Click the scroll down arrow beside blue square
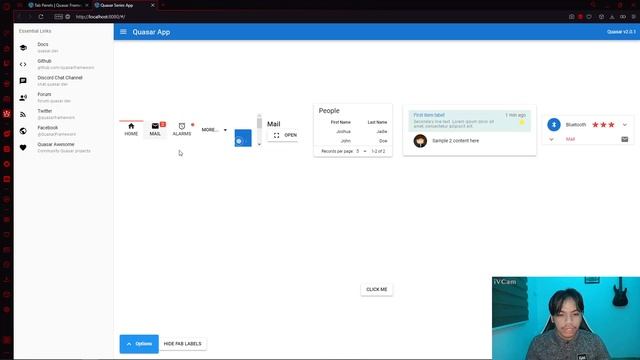640x360 pixels. tap(259, 144)
